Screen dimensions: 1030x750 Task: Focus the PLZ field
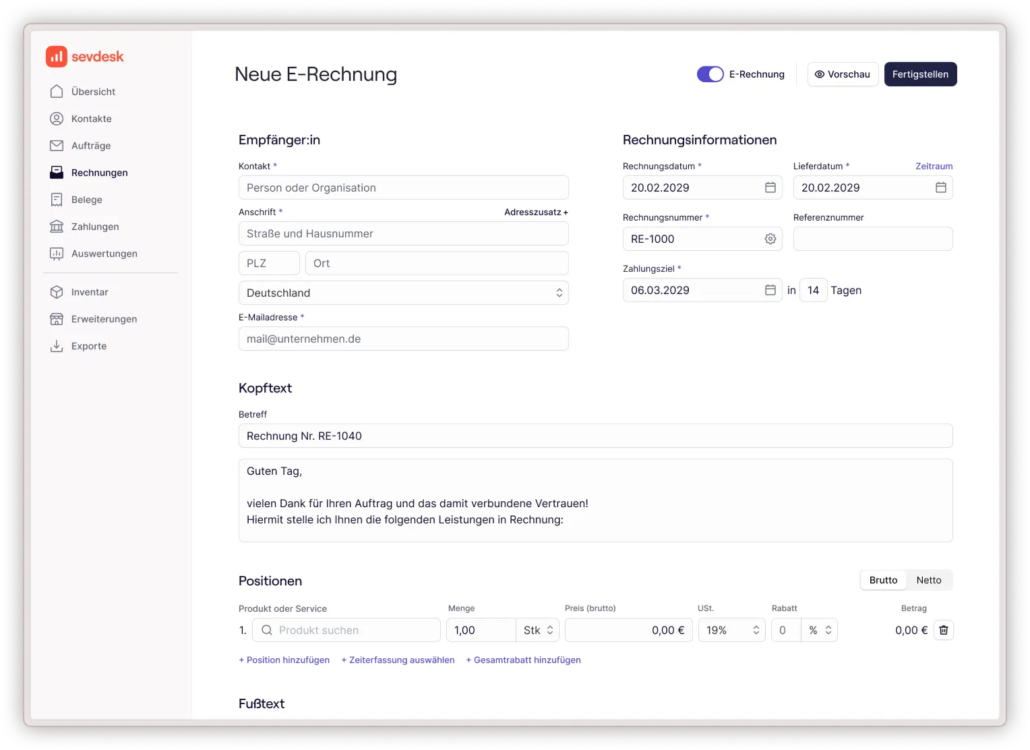269,263
